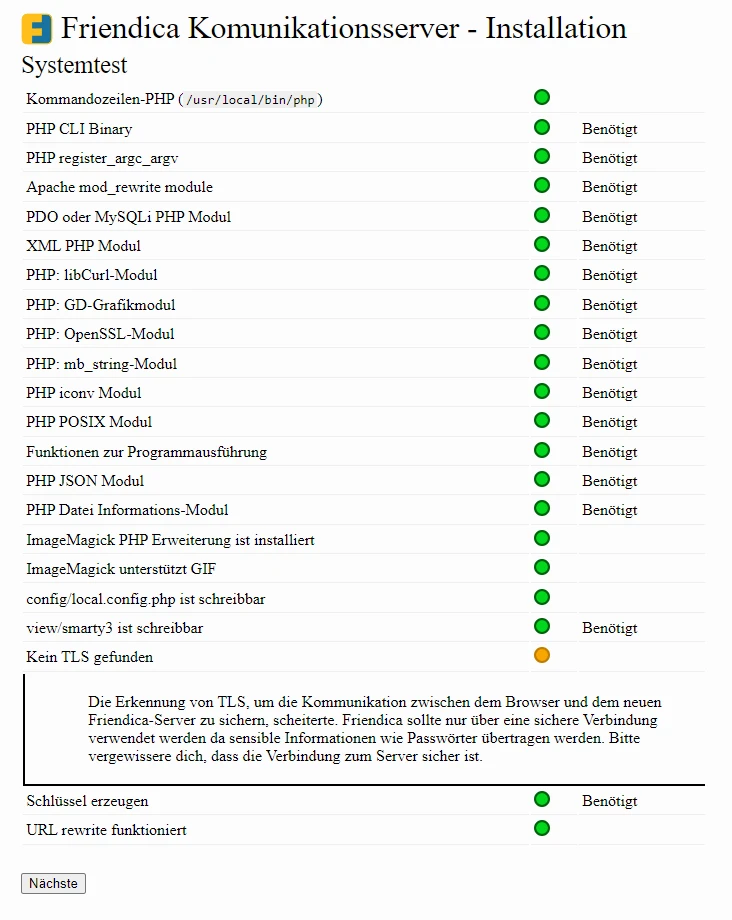Click the orange status icon for Kein TLS gefunden

(x=542, y=656)
